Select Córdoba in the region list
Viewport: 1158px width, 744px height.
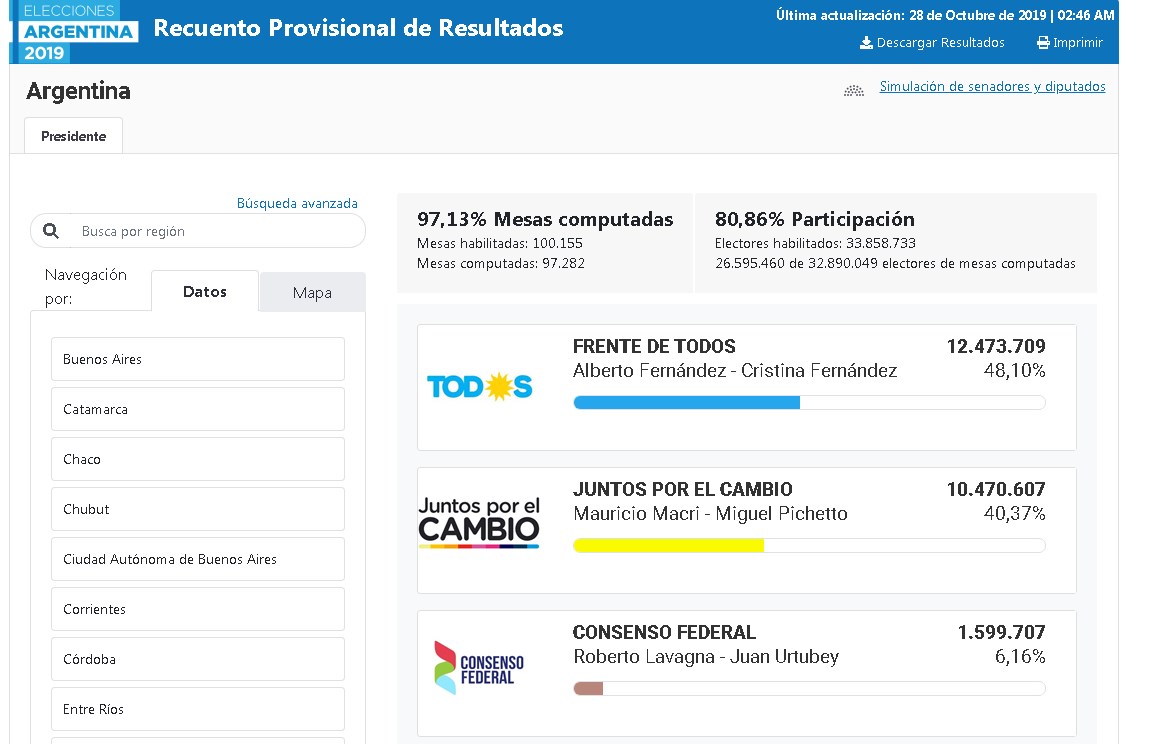(x=198, y=659)
